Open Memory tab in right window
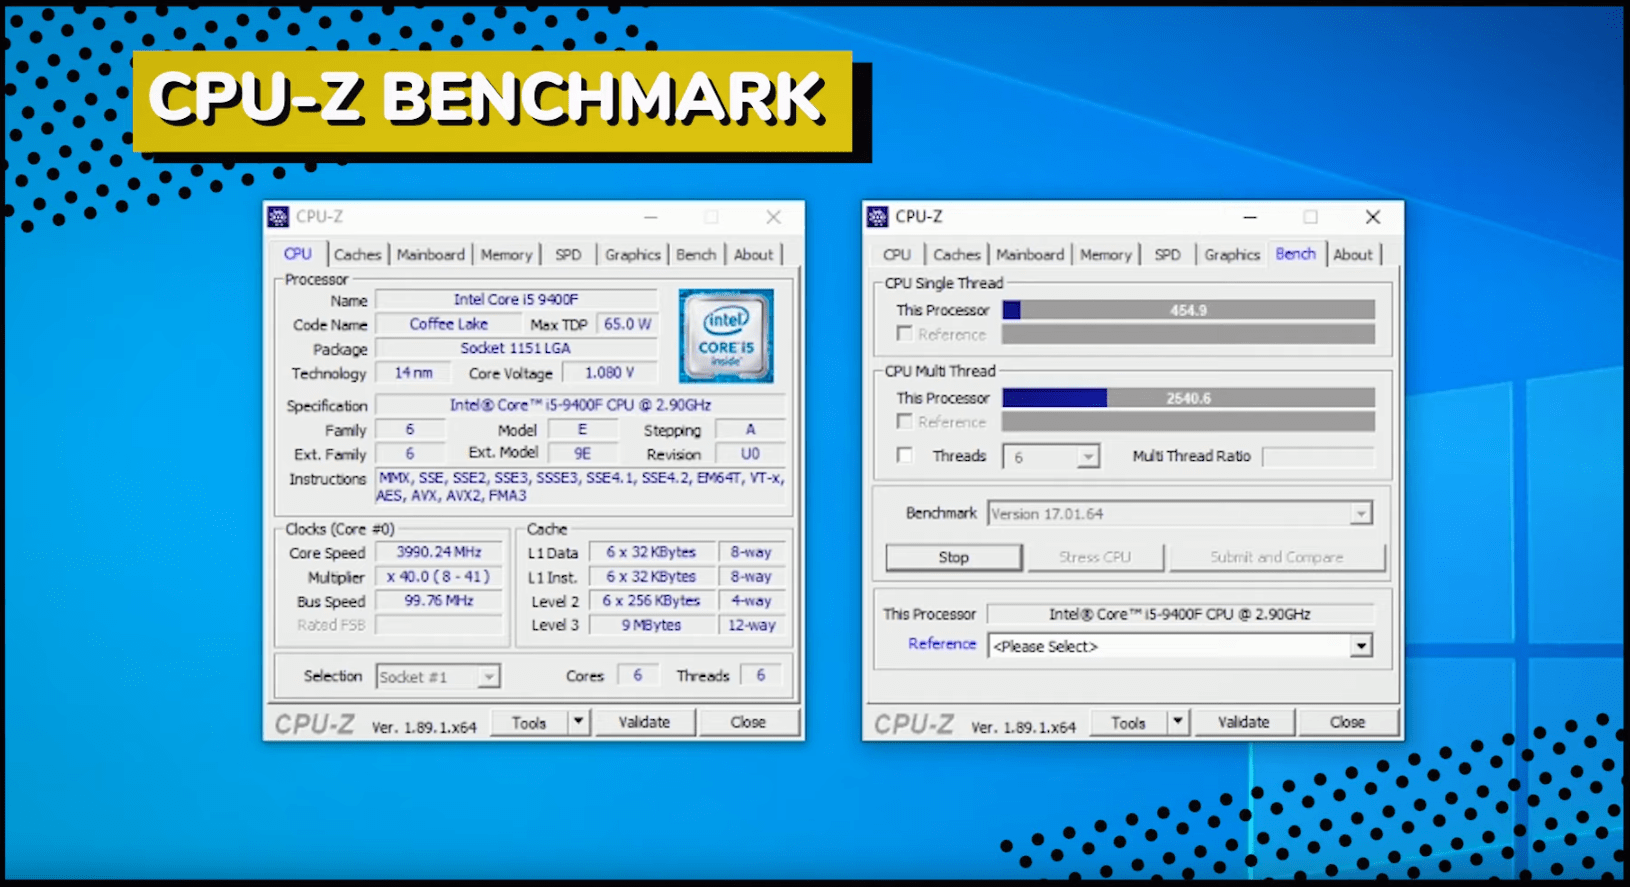 pyautogui.click(x=1105, y=255)
